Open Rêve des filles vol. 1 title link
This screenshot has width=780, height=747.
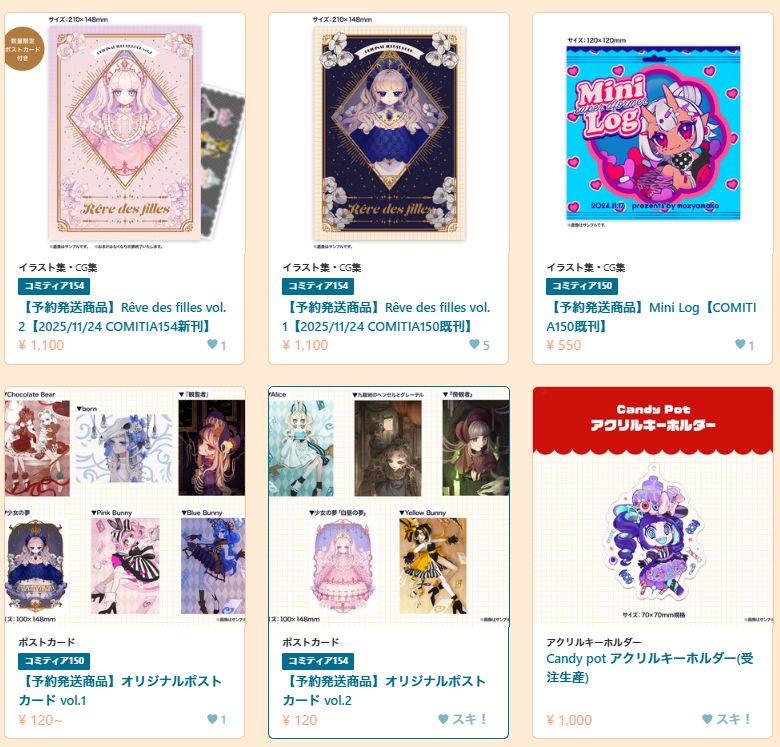coord(386,317)
